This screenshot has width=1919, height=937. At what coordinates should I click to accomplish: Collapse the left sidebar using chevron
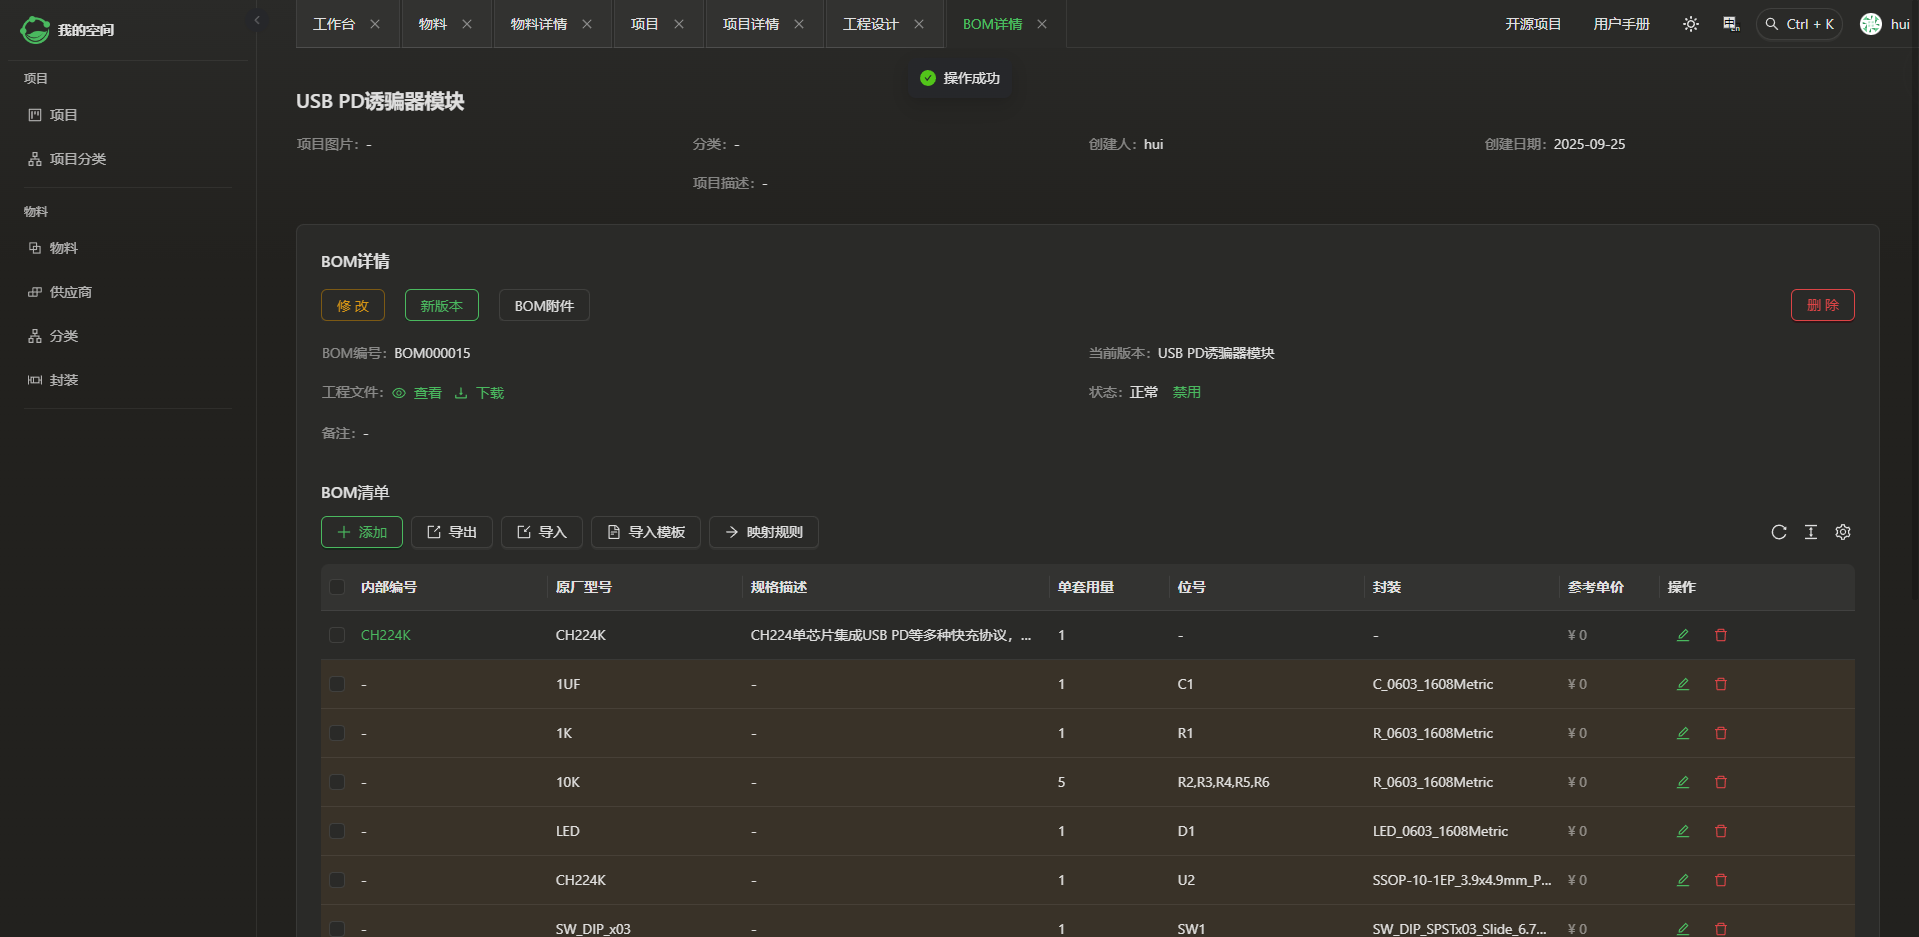click(257, 20)
